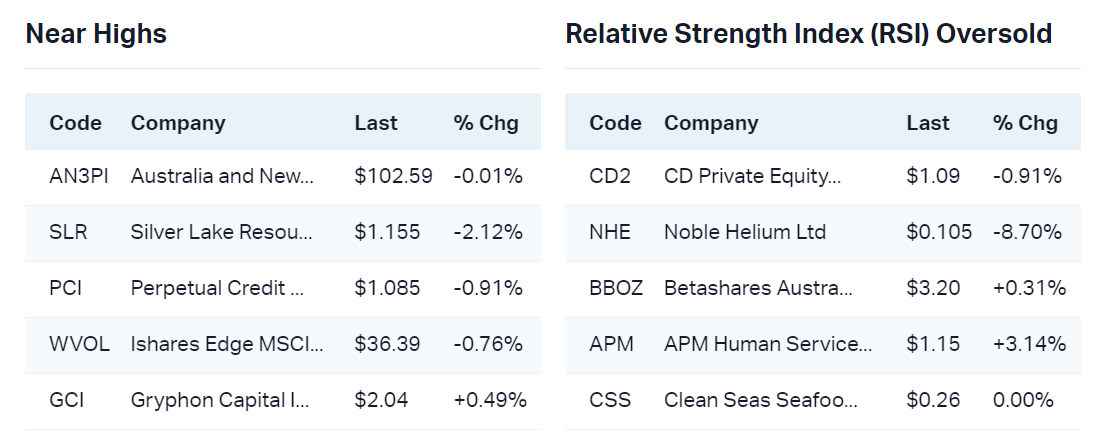Click the Near Highs section heading
1114x443 pixels.
[x=96, y=34]
